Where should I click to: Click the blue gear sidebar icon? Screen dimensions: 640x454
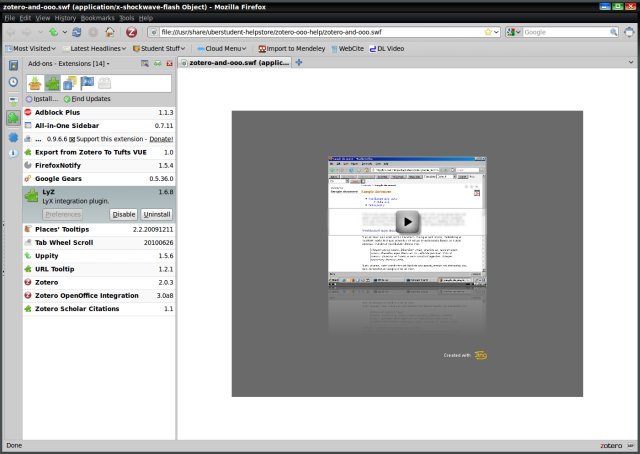pyautogui.click(x=13, y=137)
